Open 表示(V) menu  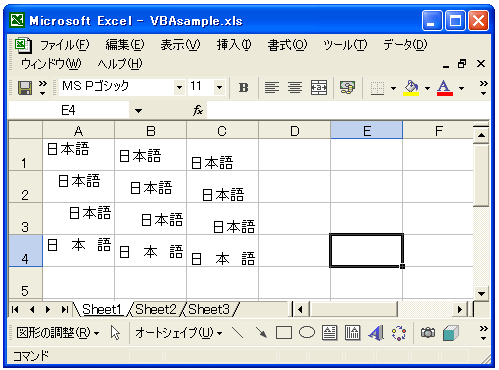pos(180,45)
